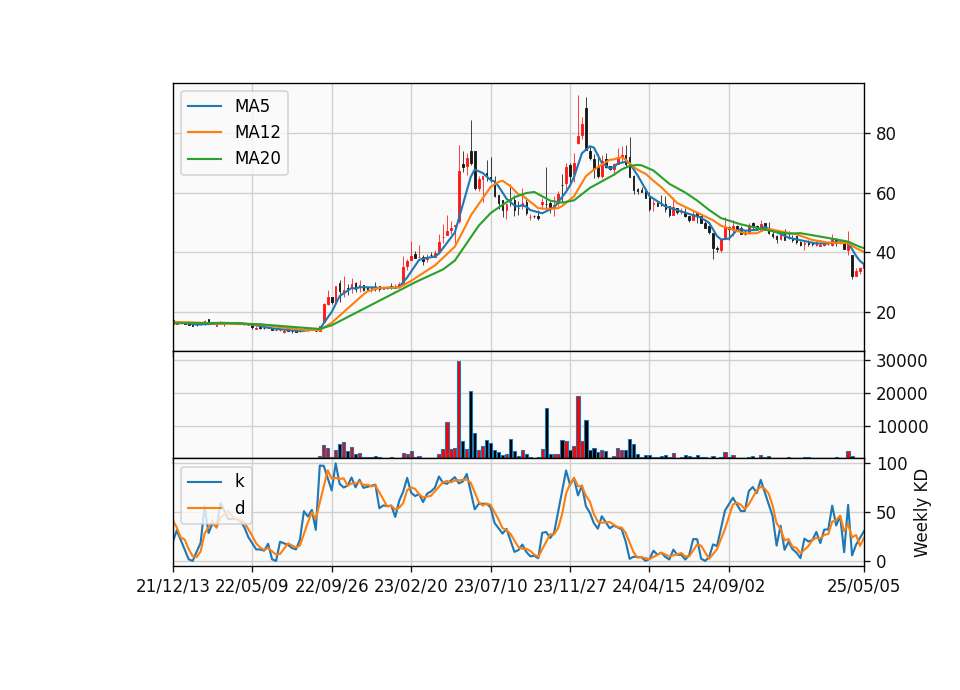Click the 20 price axis label
This screenshot has height=690, width=960.
885,313
